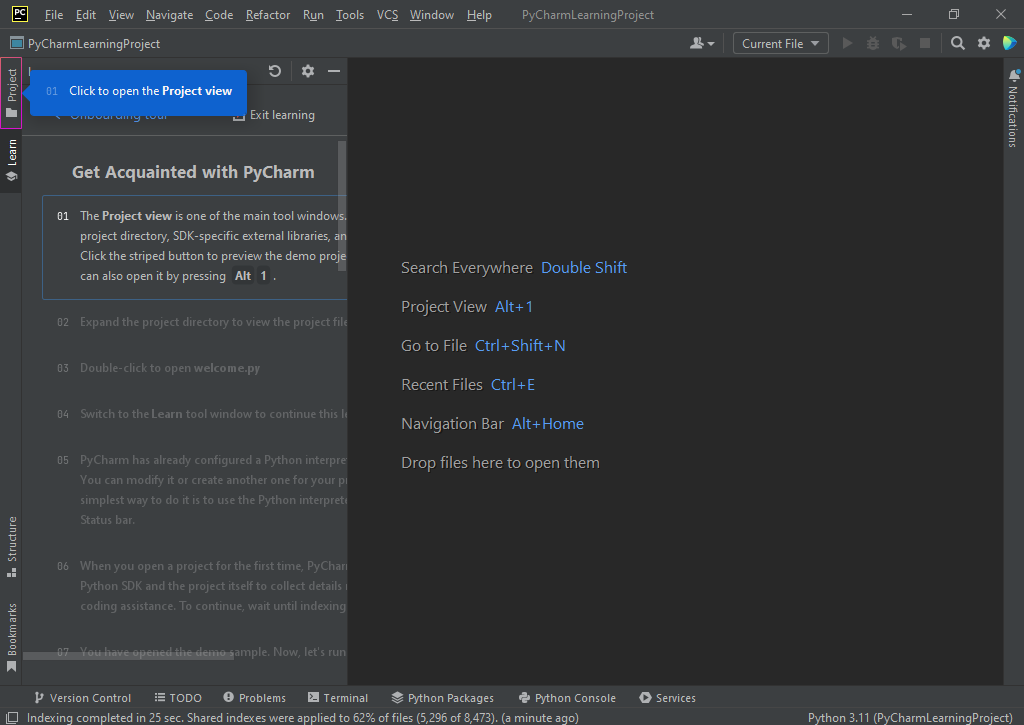This screenshot has width=1024, height=725.
Task: Toggle the Learn tool window
Action: click(11, 160)
